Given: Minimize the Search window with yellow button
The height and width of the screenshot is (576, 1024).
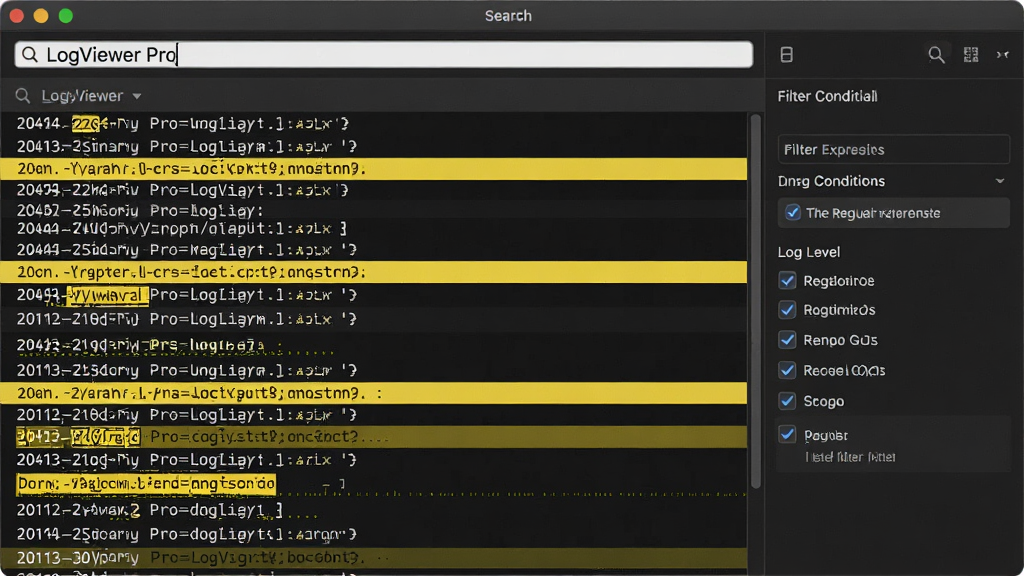Looking at the screenshot, I should pos(41,16).
